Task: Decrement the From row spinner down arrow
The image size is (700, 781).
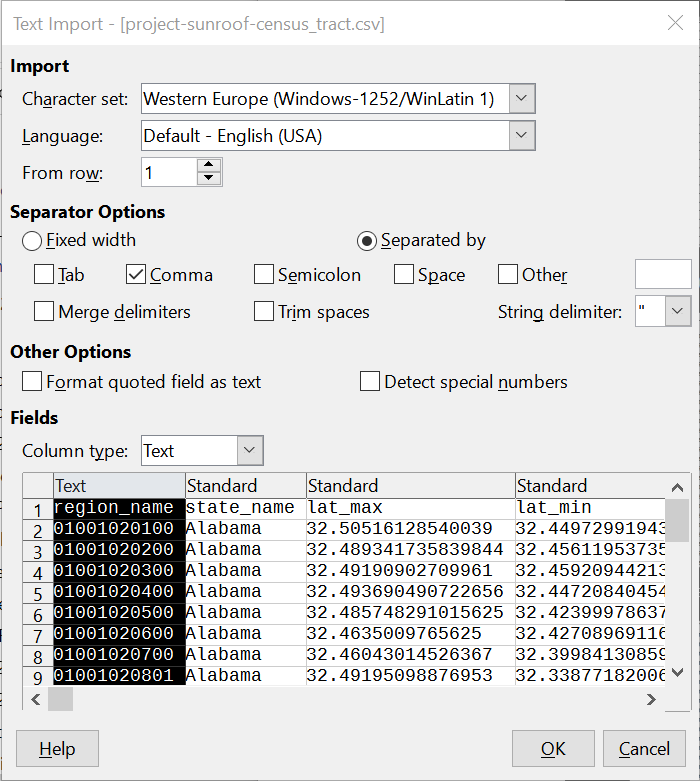Action: tap(208, 179)
